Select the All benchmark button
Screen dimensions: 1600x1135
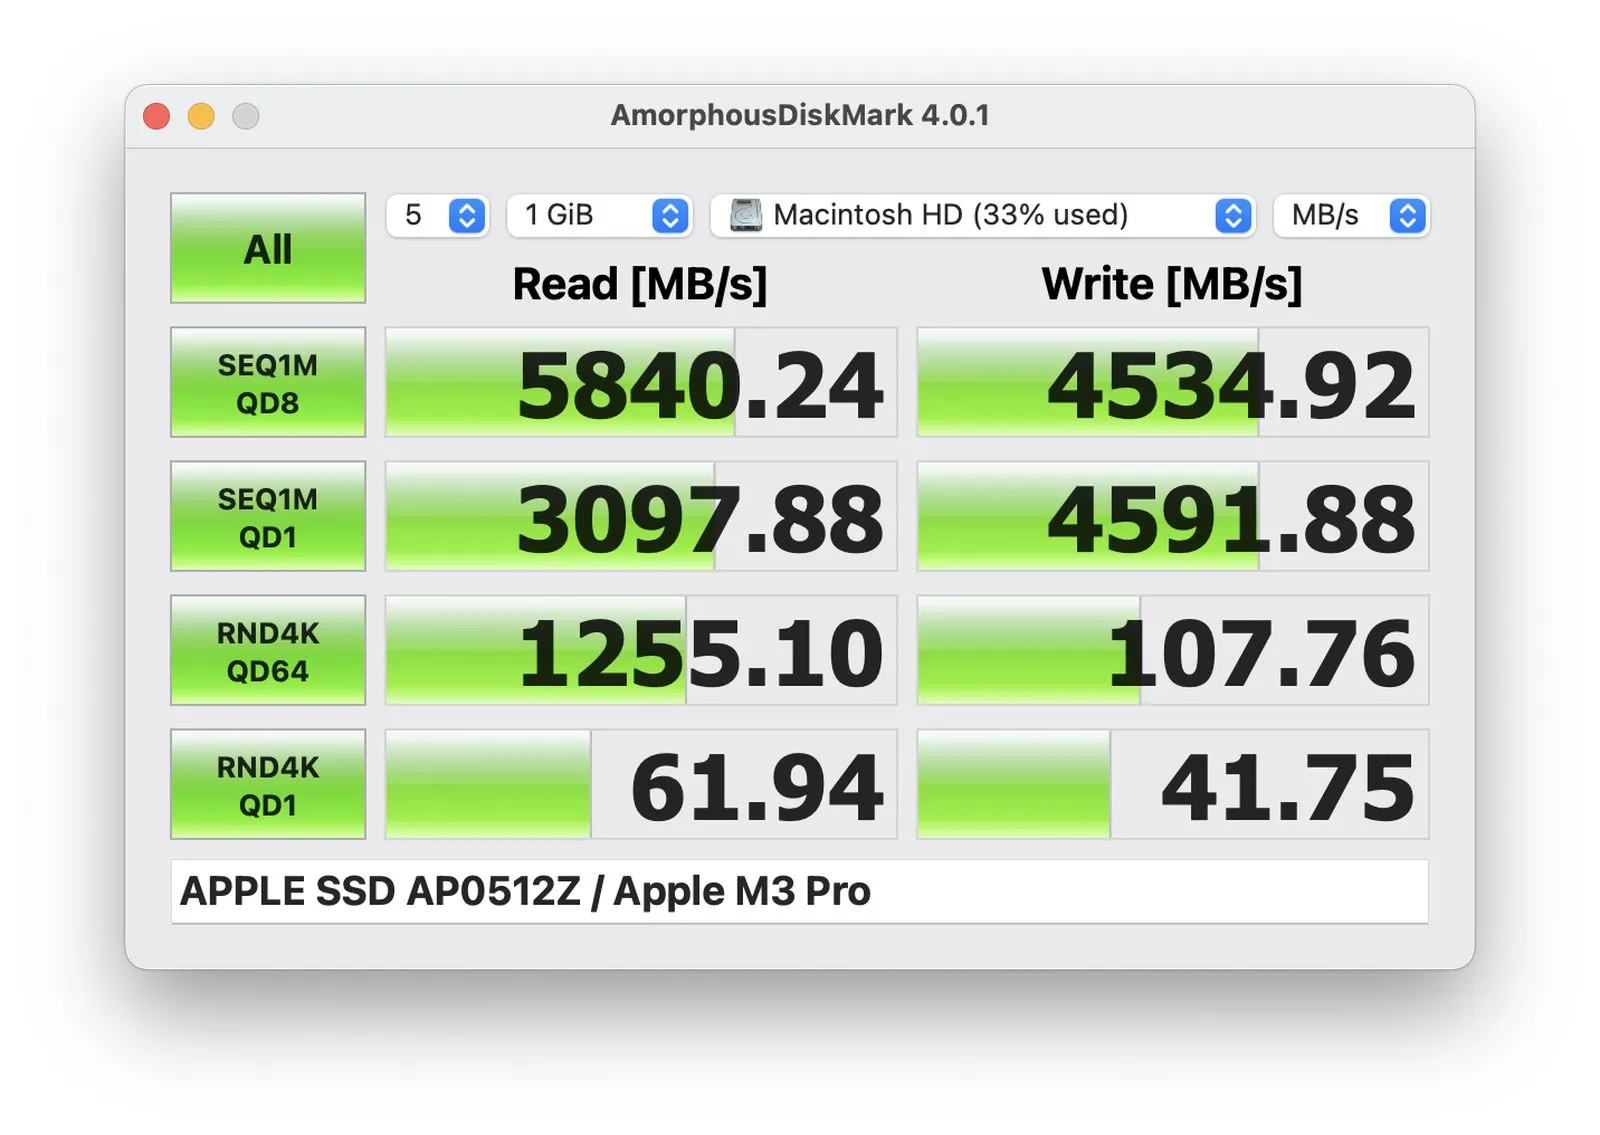click(x=267, y=249)
